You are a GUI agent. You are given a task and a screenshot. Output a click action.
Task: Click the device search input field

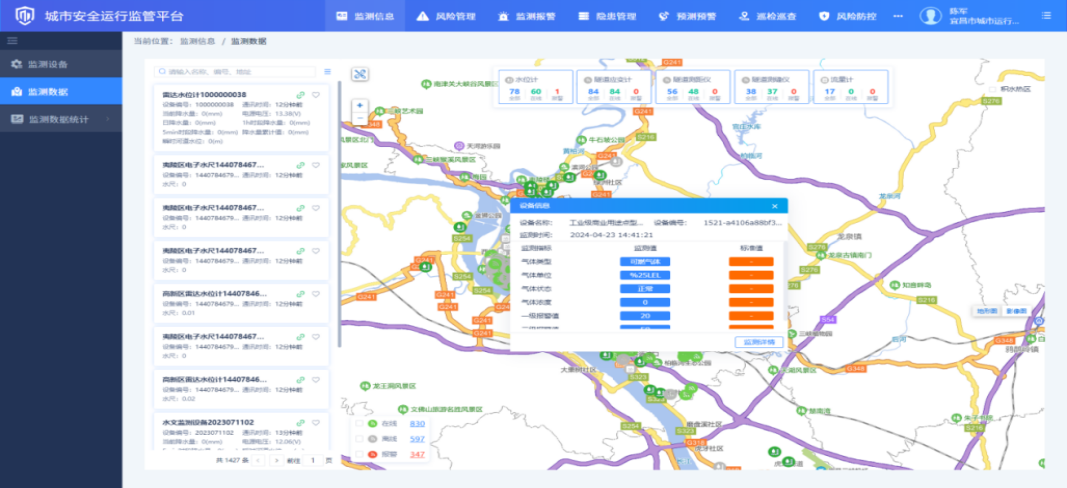(x=235, y=72)
